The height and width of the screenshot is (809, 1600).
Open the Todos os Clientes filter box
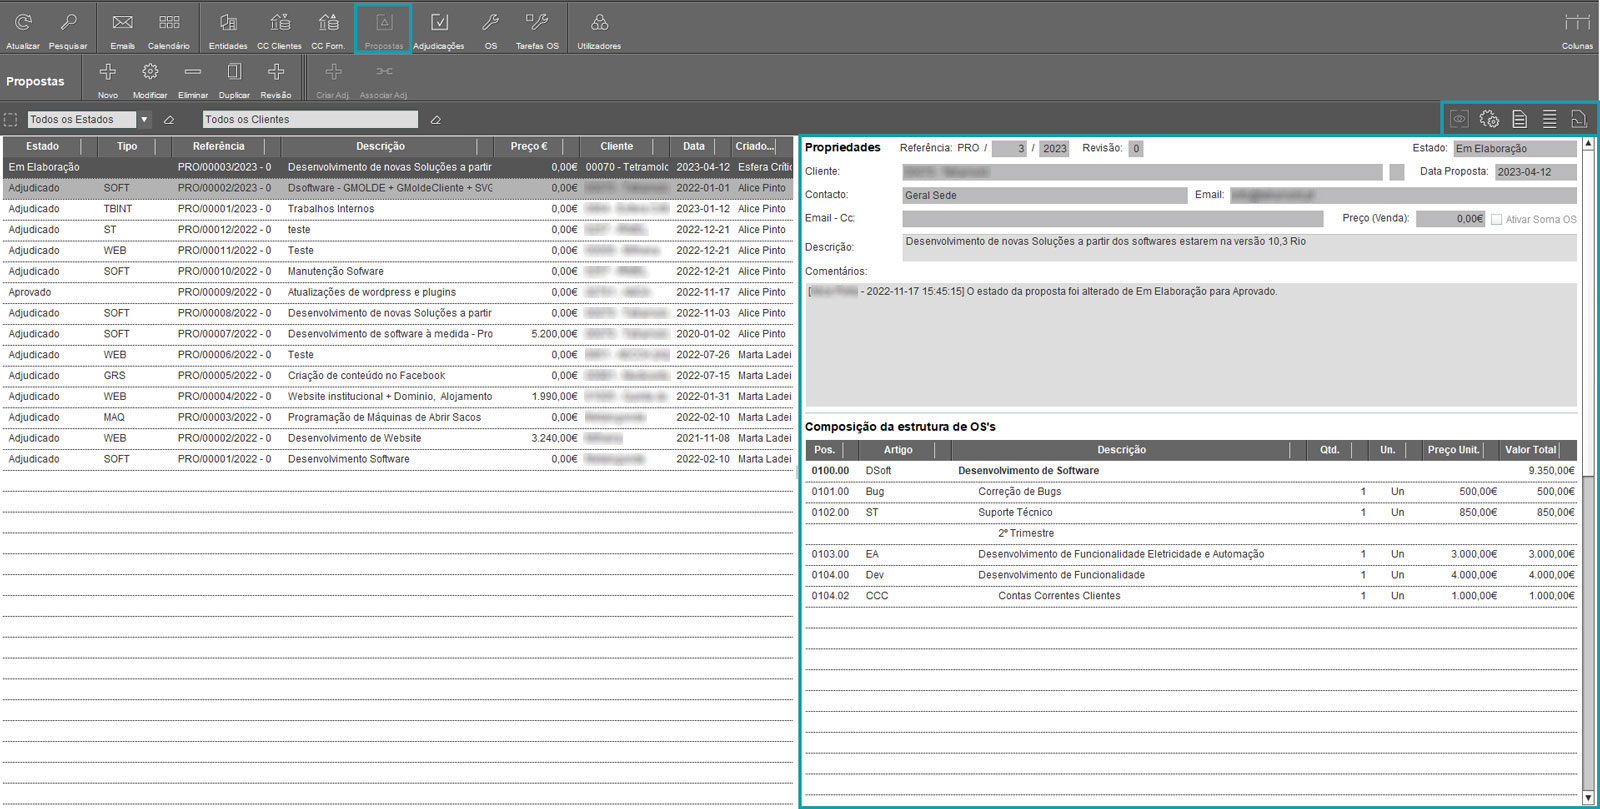pos(310,120)
